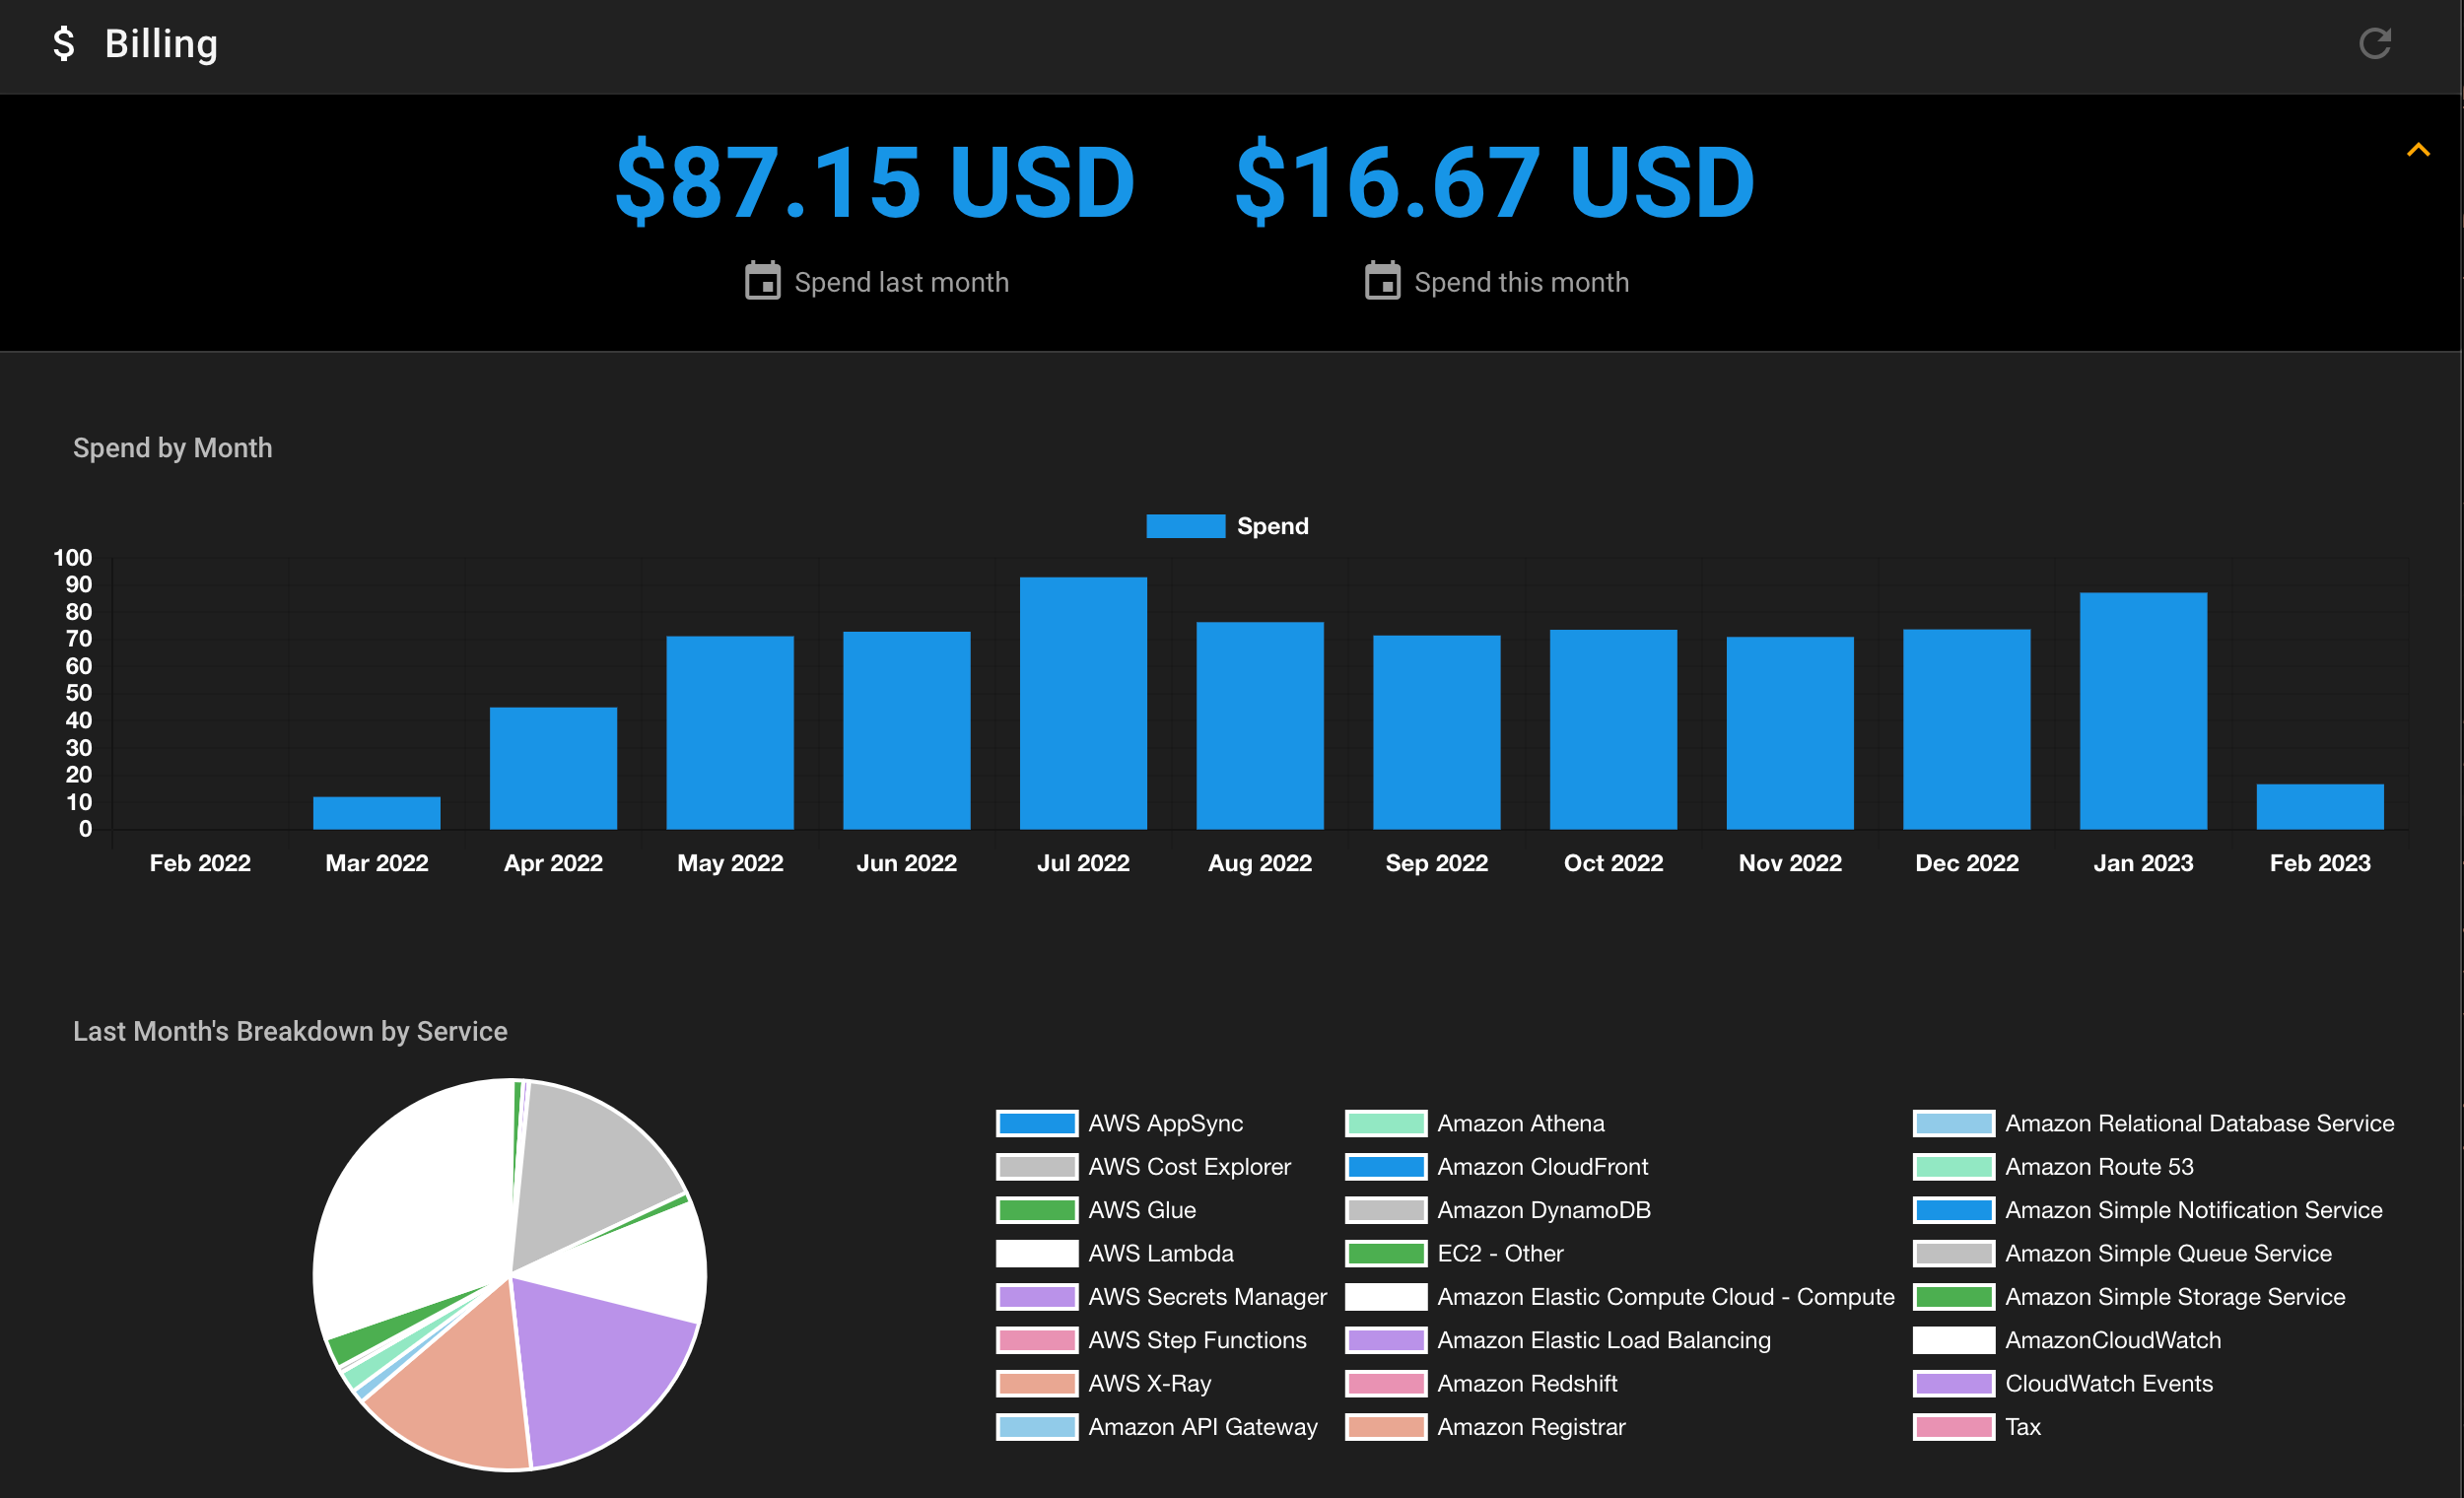
Task: Click calendar icon next to Spend this month
Action: pos(1383,281)
